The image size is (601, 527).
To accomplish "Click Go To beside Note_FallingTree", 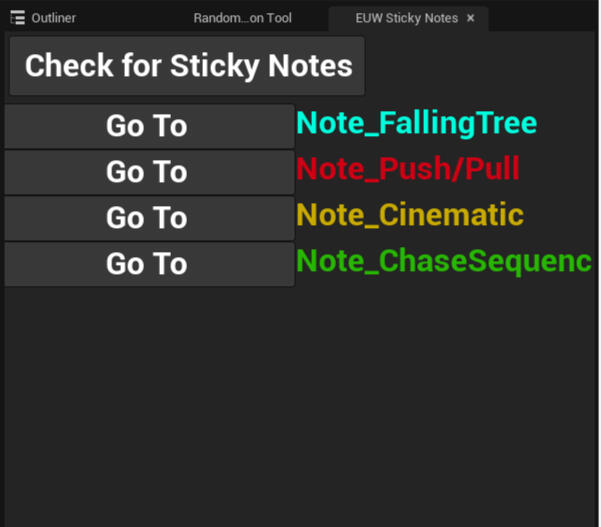I will click(x=147, y=126).
